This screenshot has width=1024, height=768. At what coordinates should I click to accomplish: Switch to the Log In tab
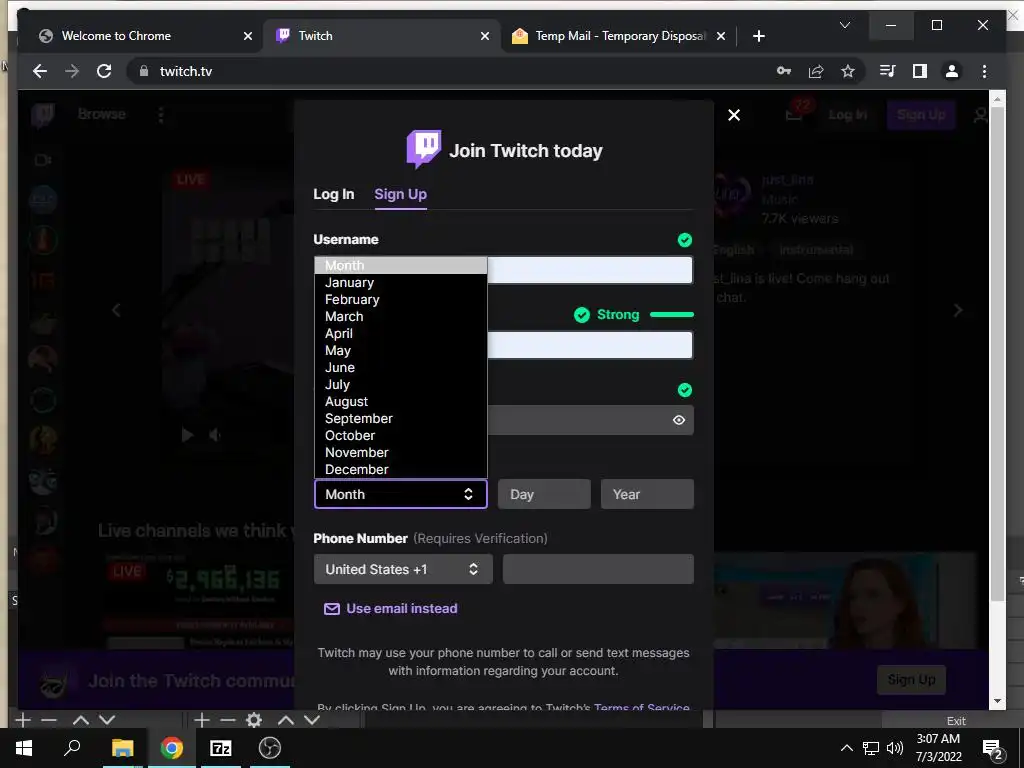[x=334, y=195]
